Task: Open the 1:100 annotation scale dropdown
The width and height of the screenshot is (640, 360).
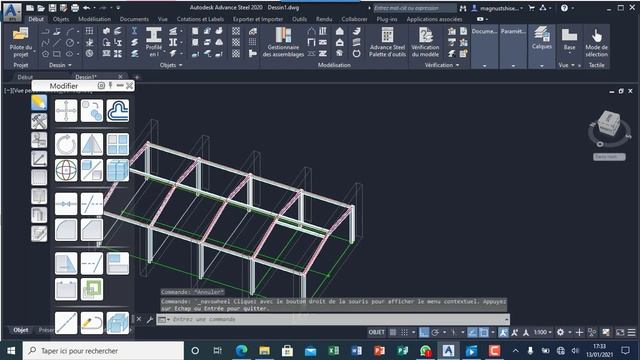Action: [543, 332]
